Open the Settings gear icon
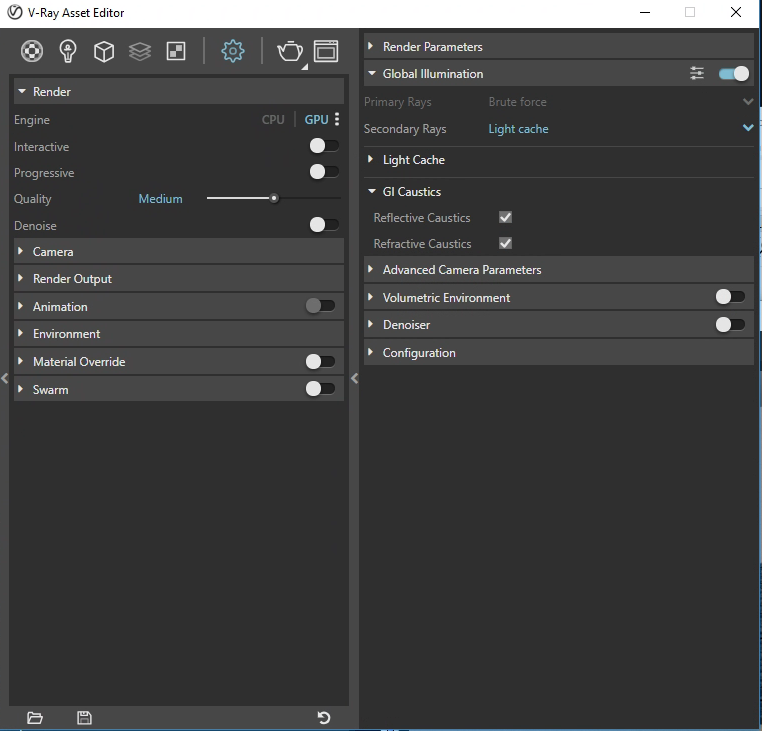The width and height of the screenshot is (762, 731). coord(233,51)
